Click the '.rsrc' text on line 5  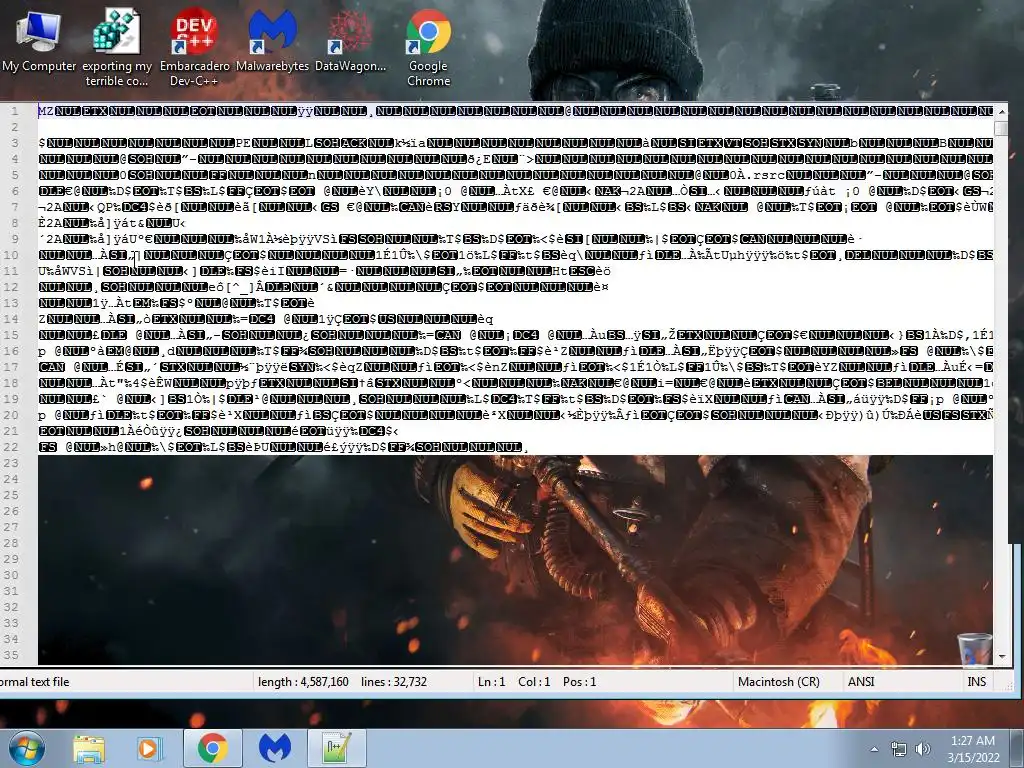coord(767,175)
